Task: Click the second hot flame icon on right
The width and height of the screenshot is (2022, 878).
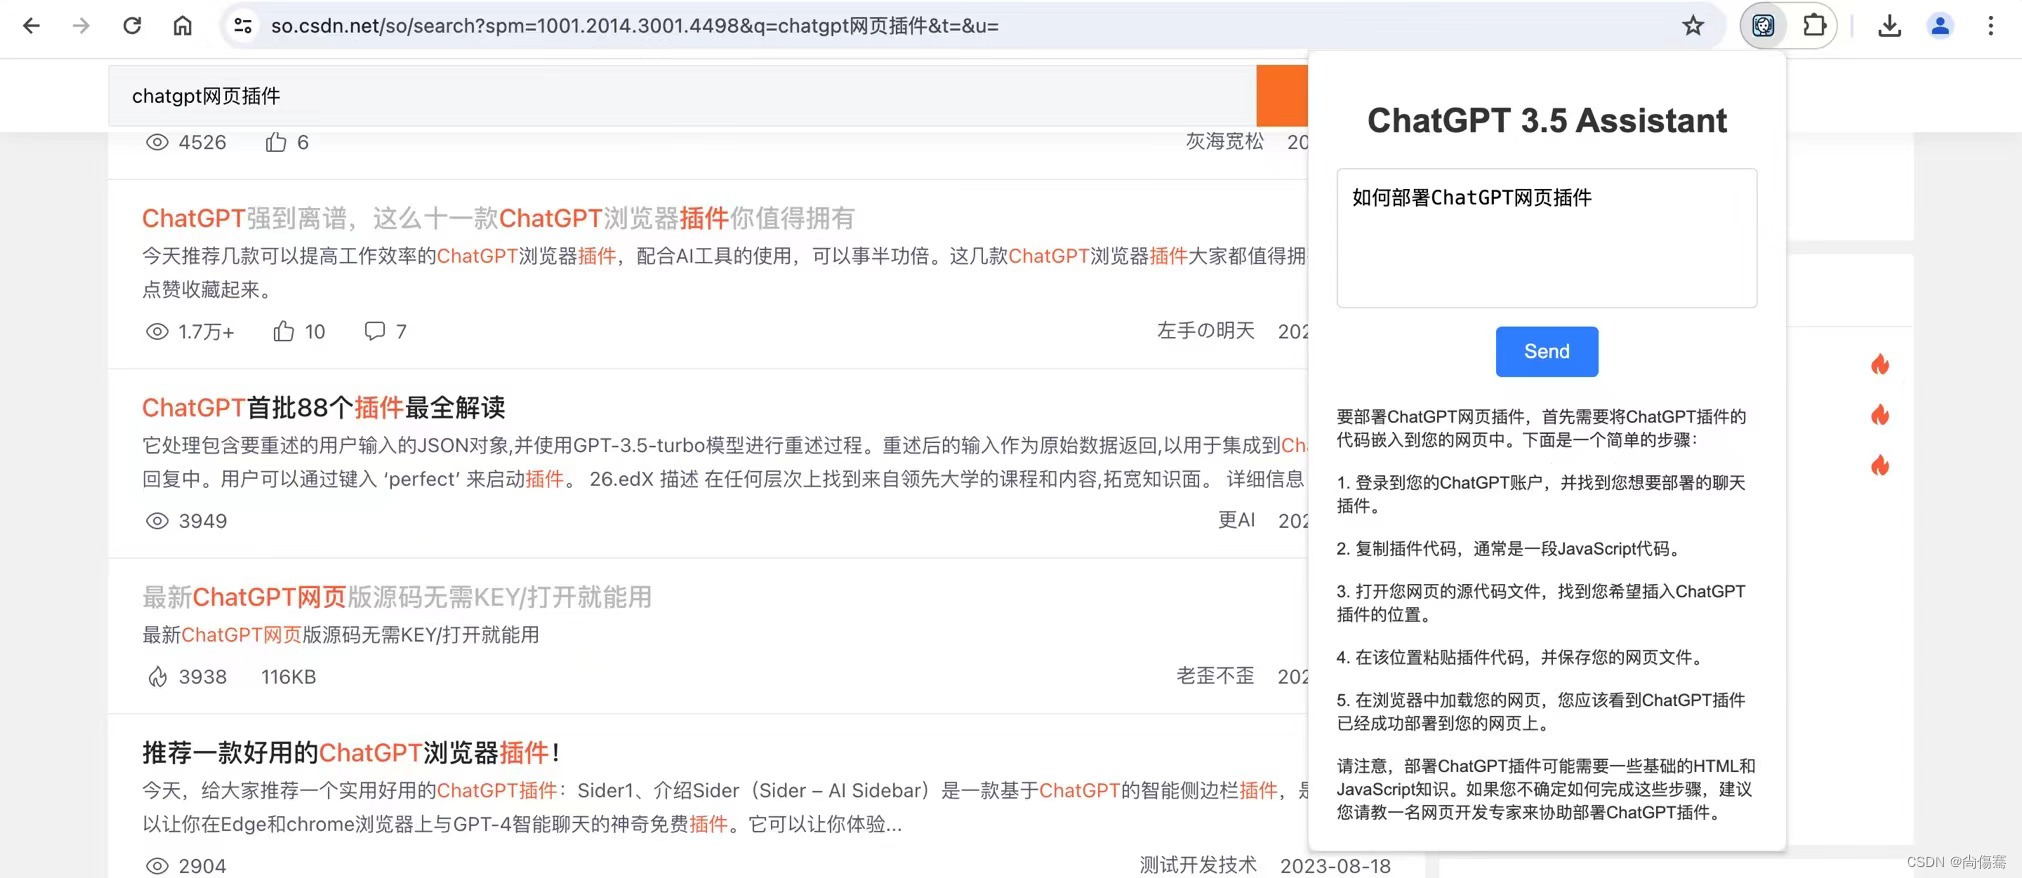Action: pos(1880,415)
